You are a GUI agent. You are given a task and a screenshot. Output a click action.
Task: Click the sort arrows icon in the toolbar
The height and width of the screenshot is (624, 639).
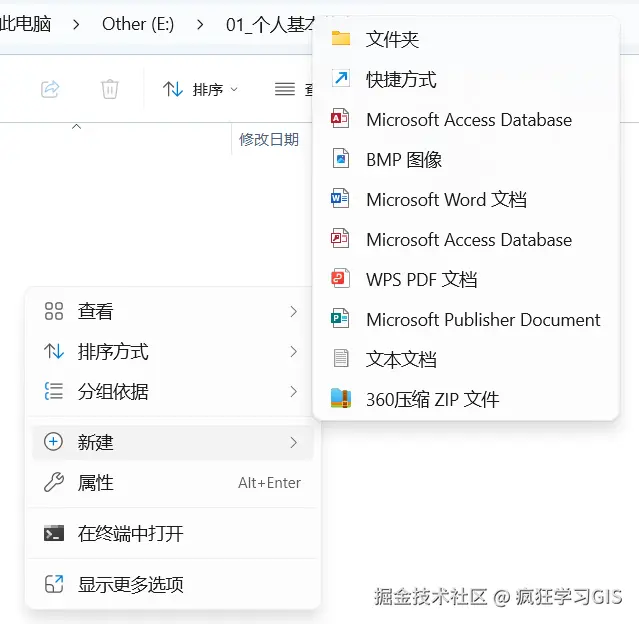(x=172, y=89)
